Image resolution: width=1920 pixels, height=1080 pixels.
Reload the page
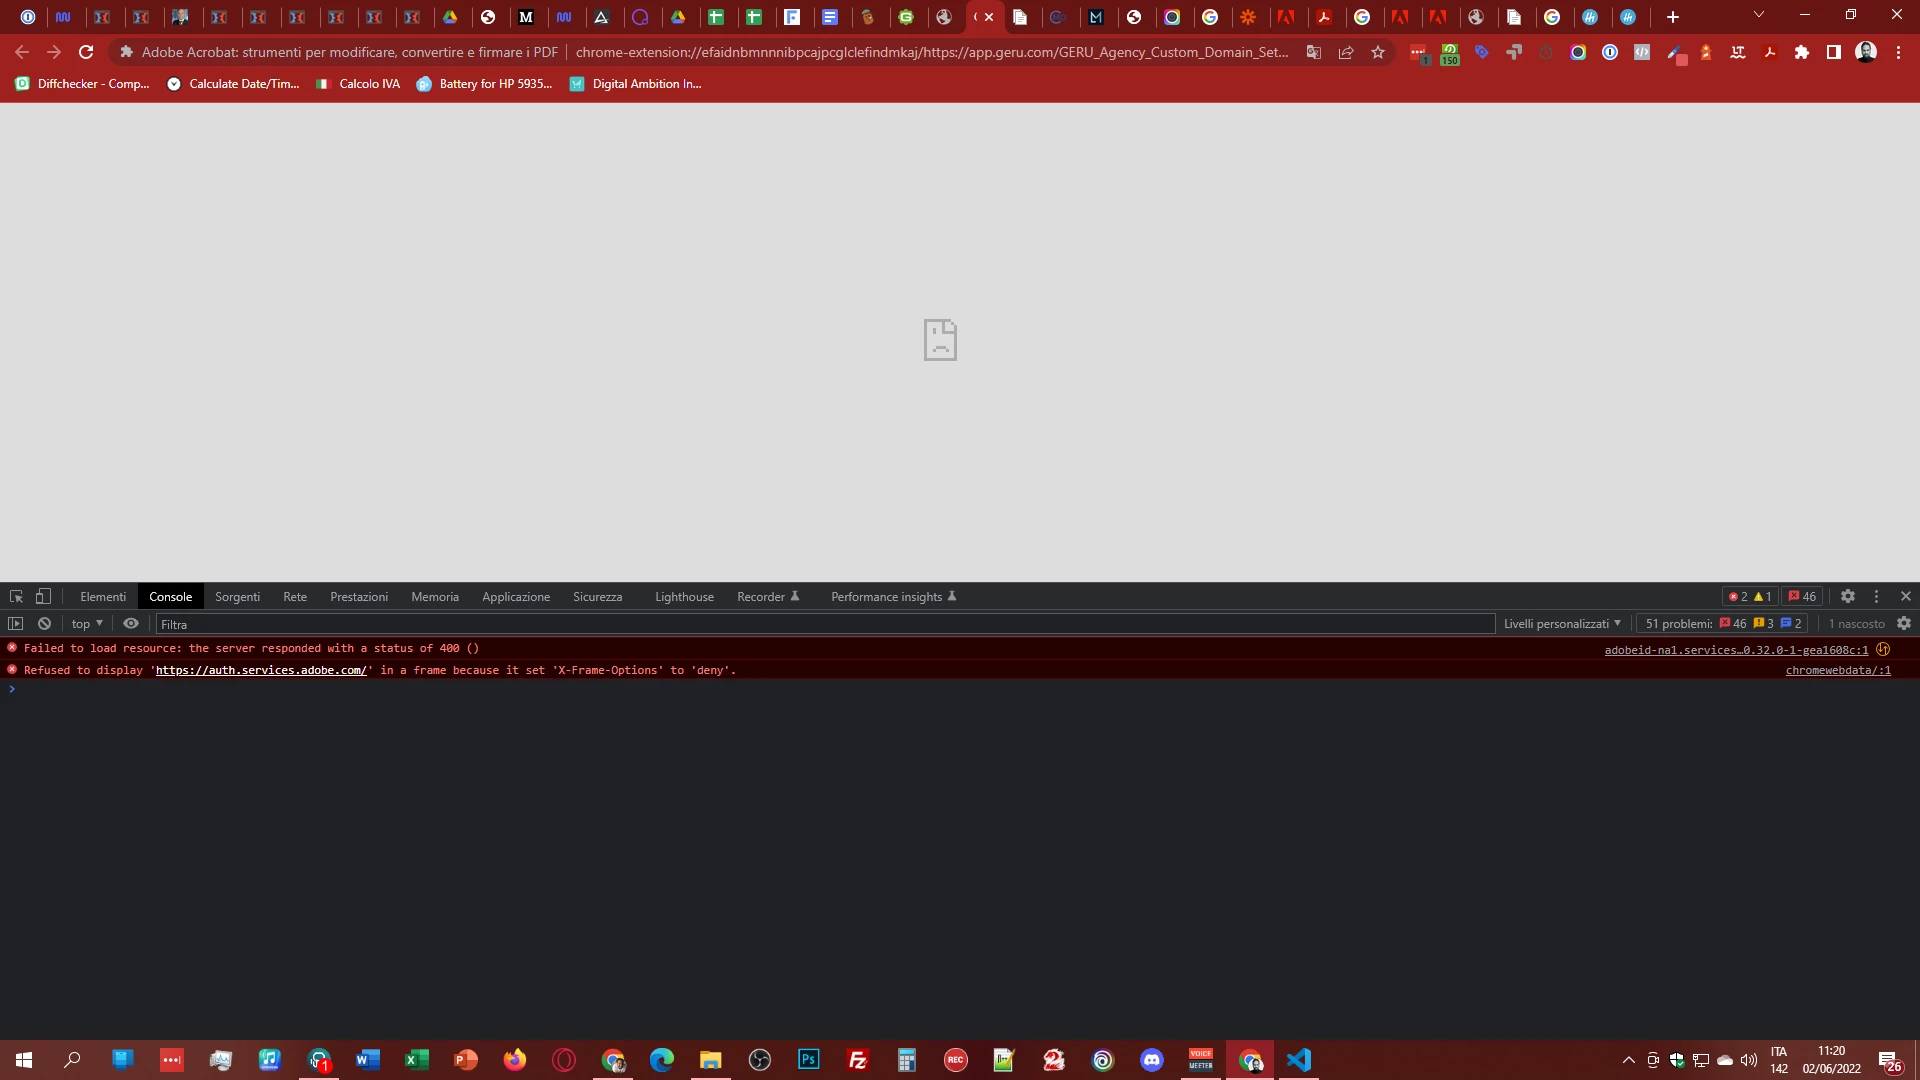[x=86, y=52]
